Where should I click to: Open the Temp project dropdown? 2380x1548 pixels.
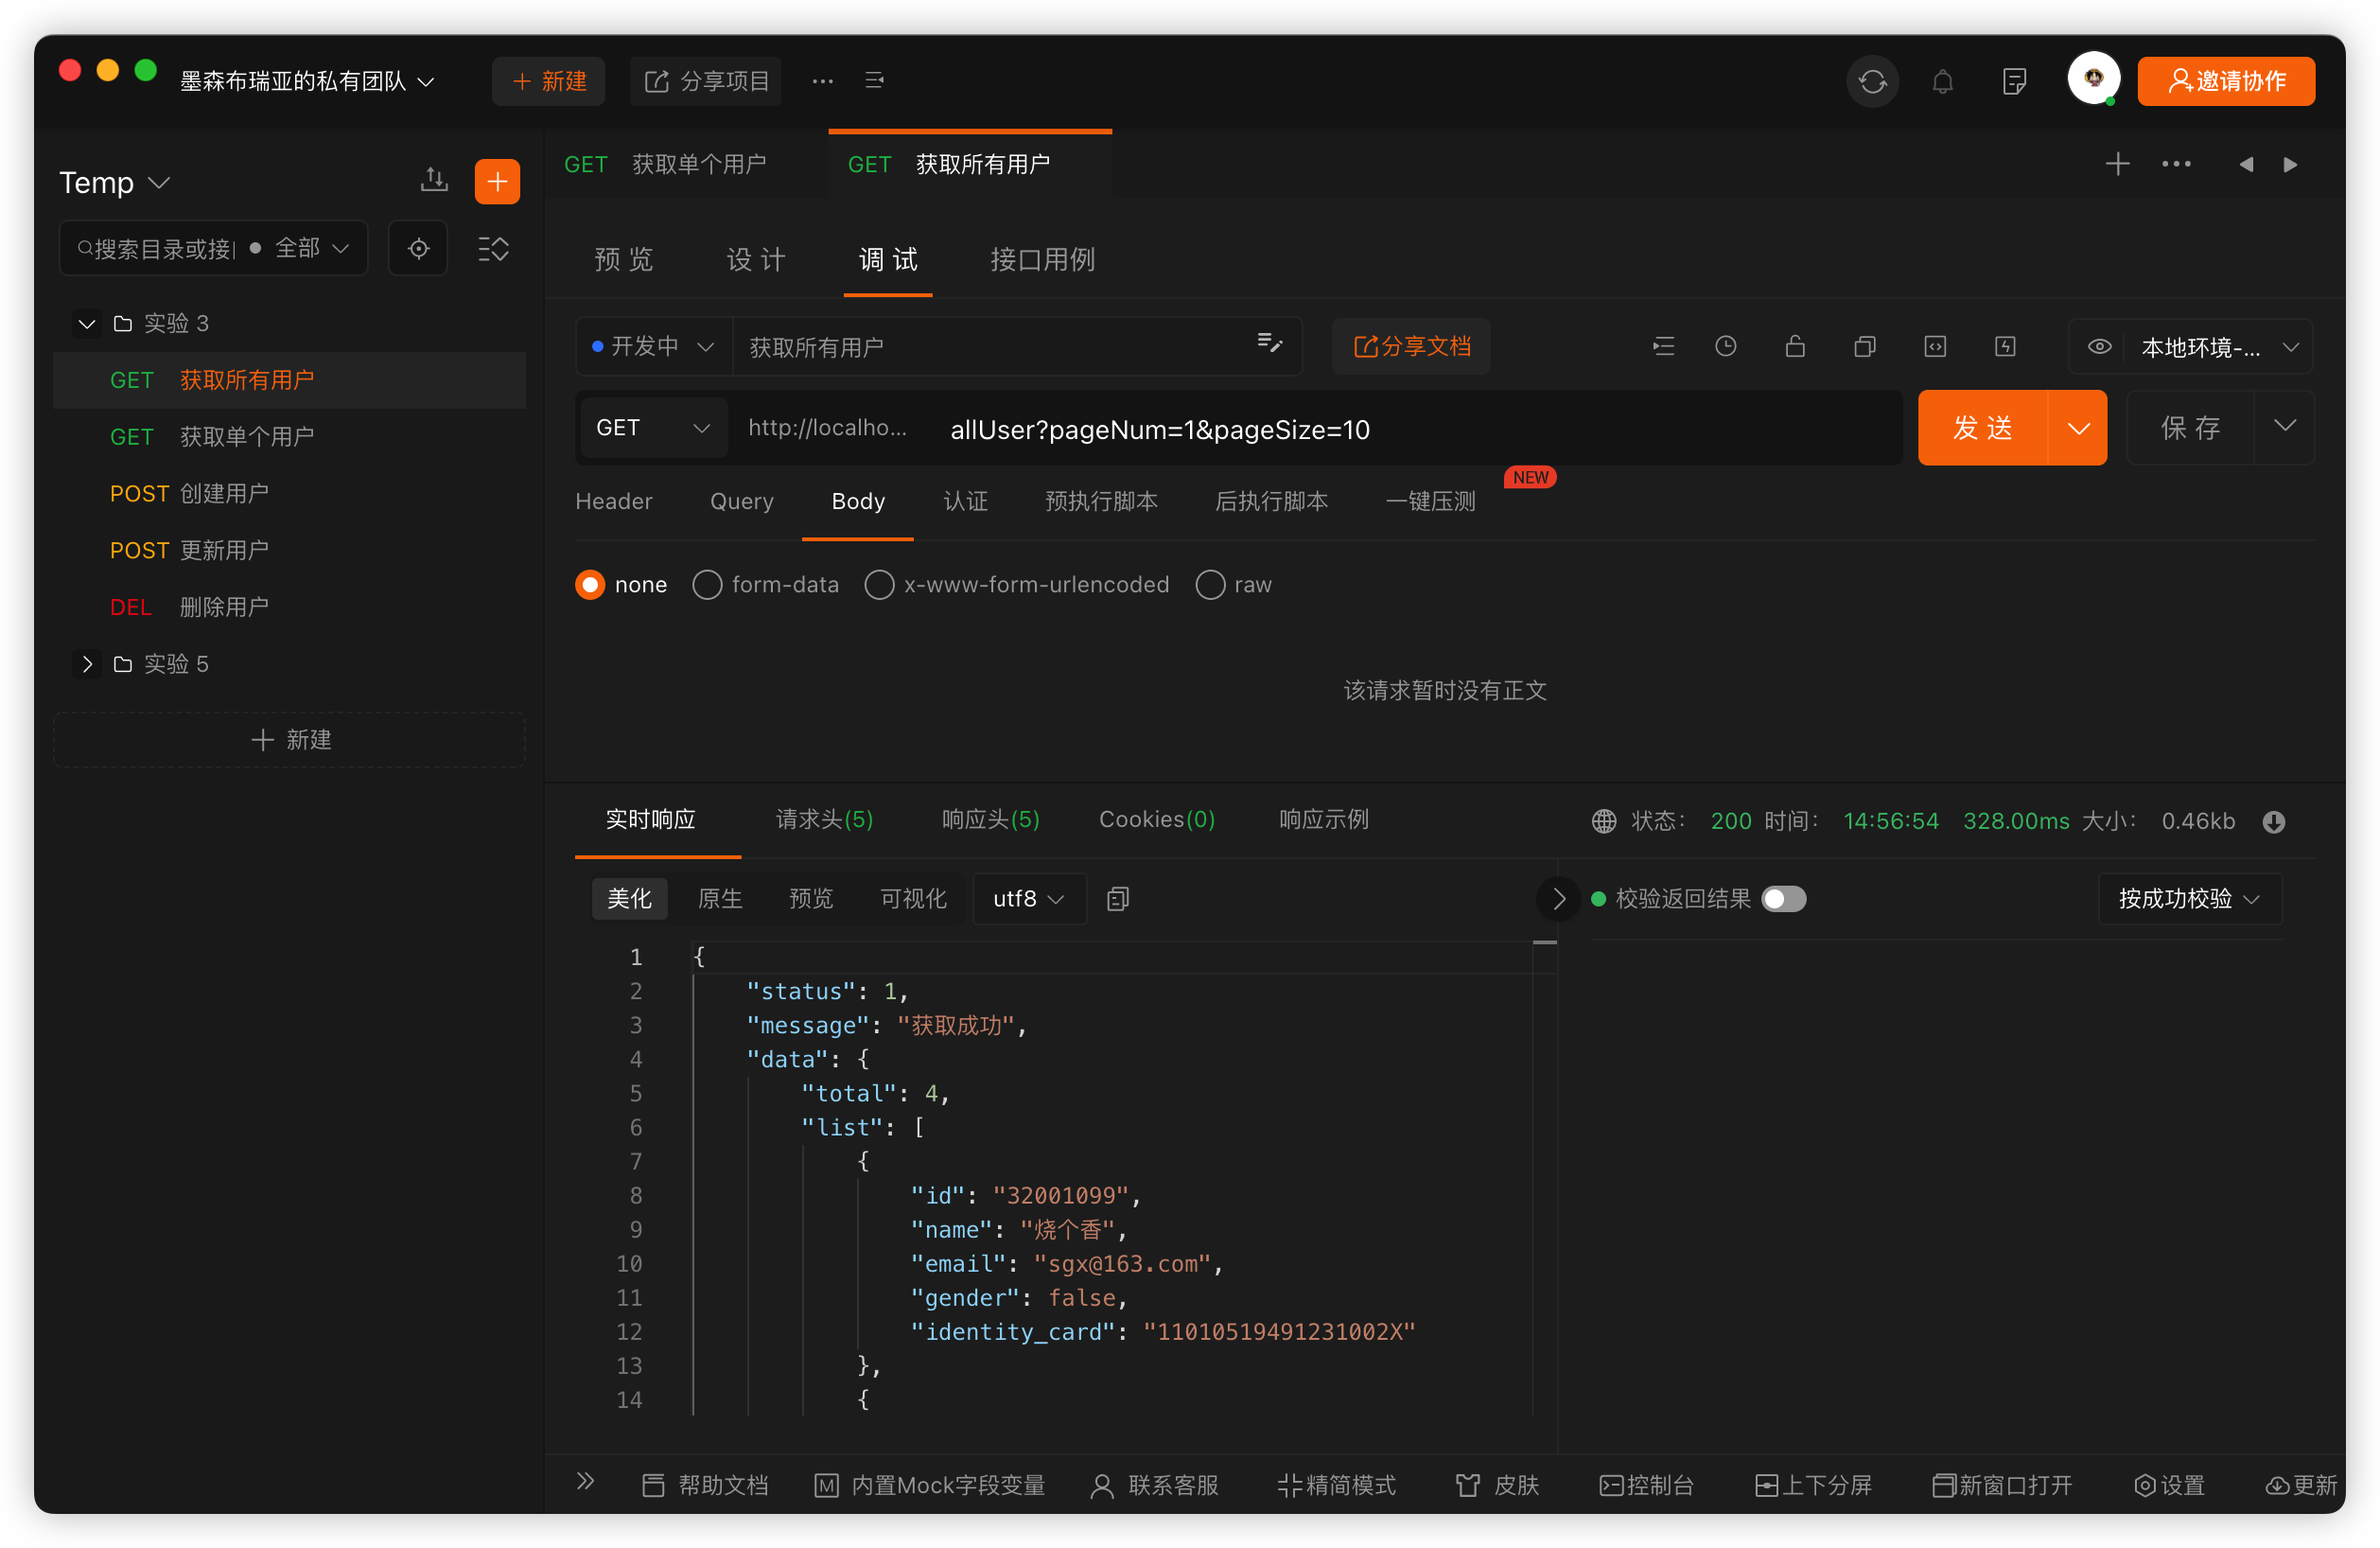pyautogui.click(x=115, y=182)
